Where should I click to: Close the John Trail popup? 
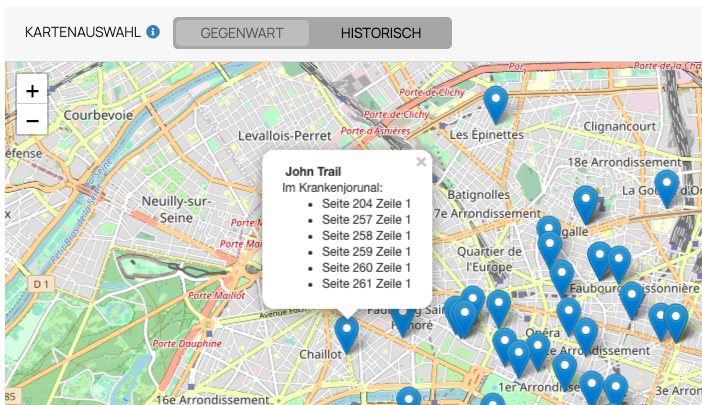[421, 162]
